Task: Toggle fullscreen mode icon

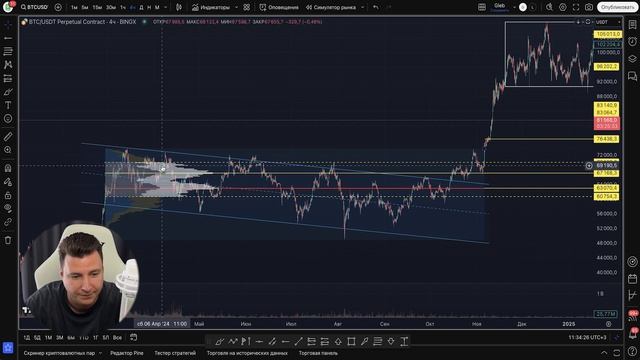Action: 576,7
